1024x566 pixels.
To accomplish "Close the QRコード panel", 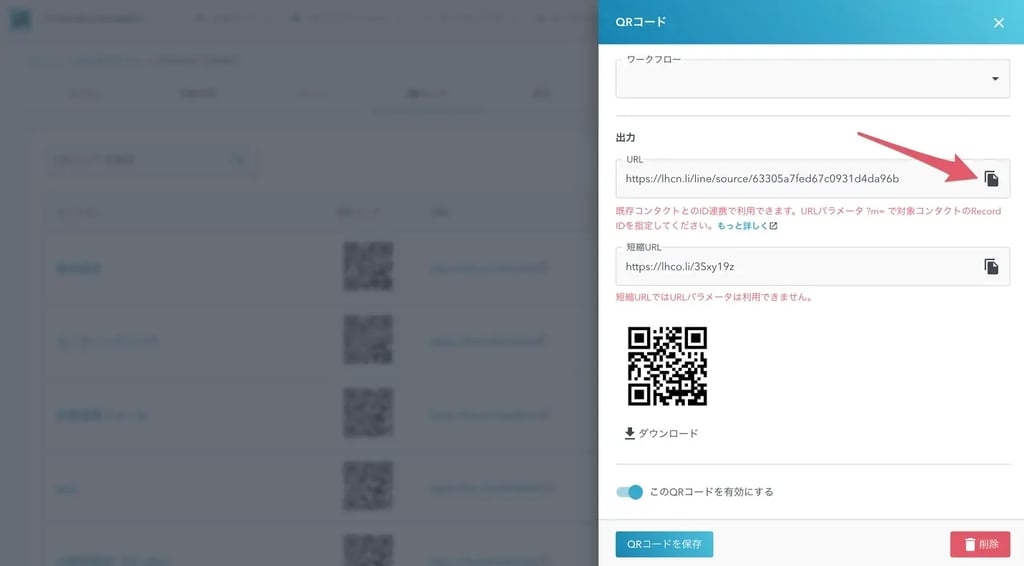I will coord(998,23).
